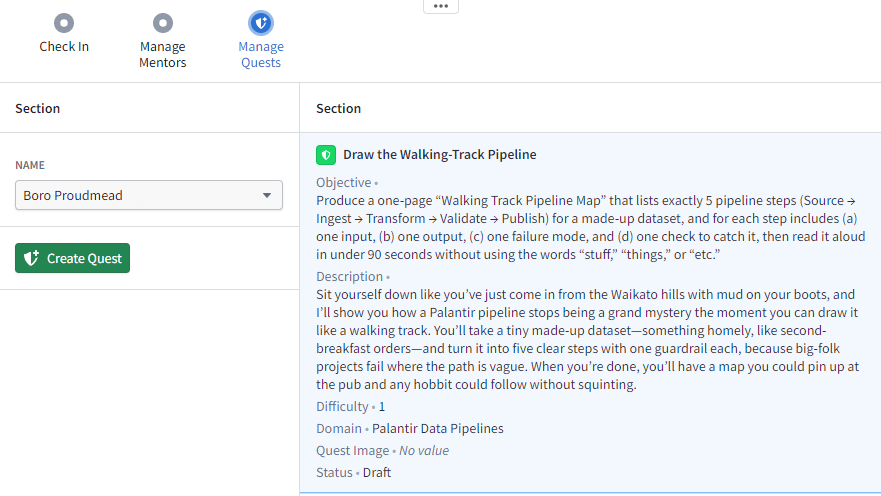Viewport: 881px width, 496px height.
Task: Click the Palantir Data Pipelines domain value
Action: point(437,429)
